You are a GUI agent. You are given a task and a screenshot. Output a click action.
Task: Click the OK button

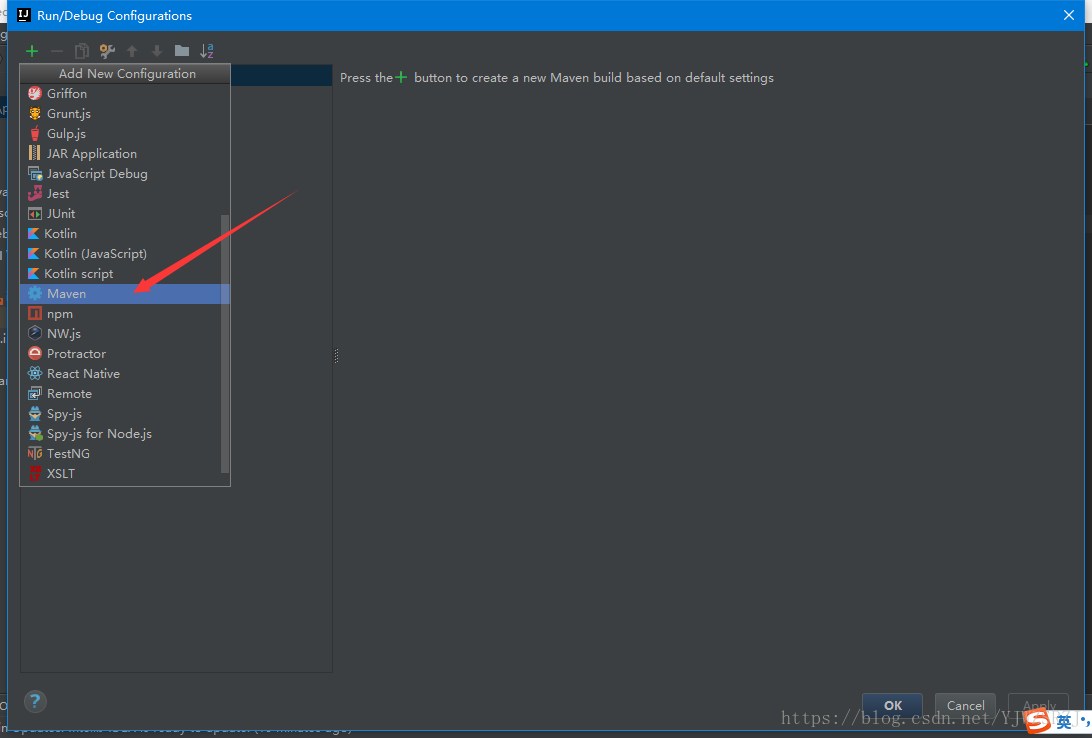coord(893,705)
